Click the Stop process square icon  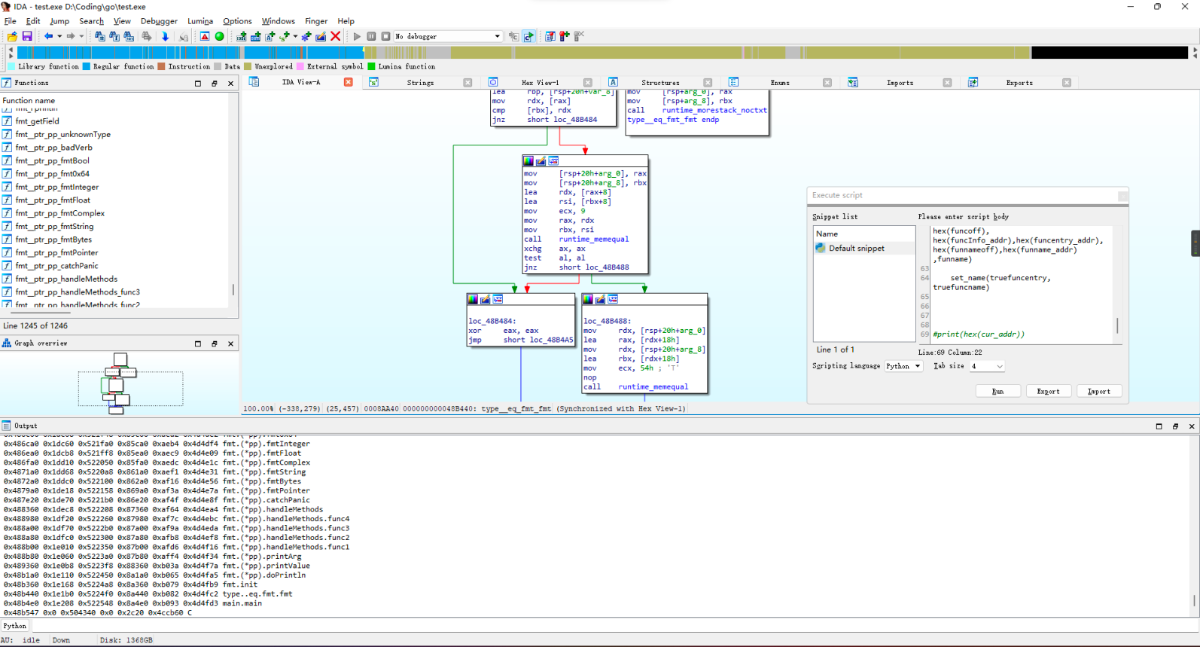[x=384, y=36]
